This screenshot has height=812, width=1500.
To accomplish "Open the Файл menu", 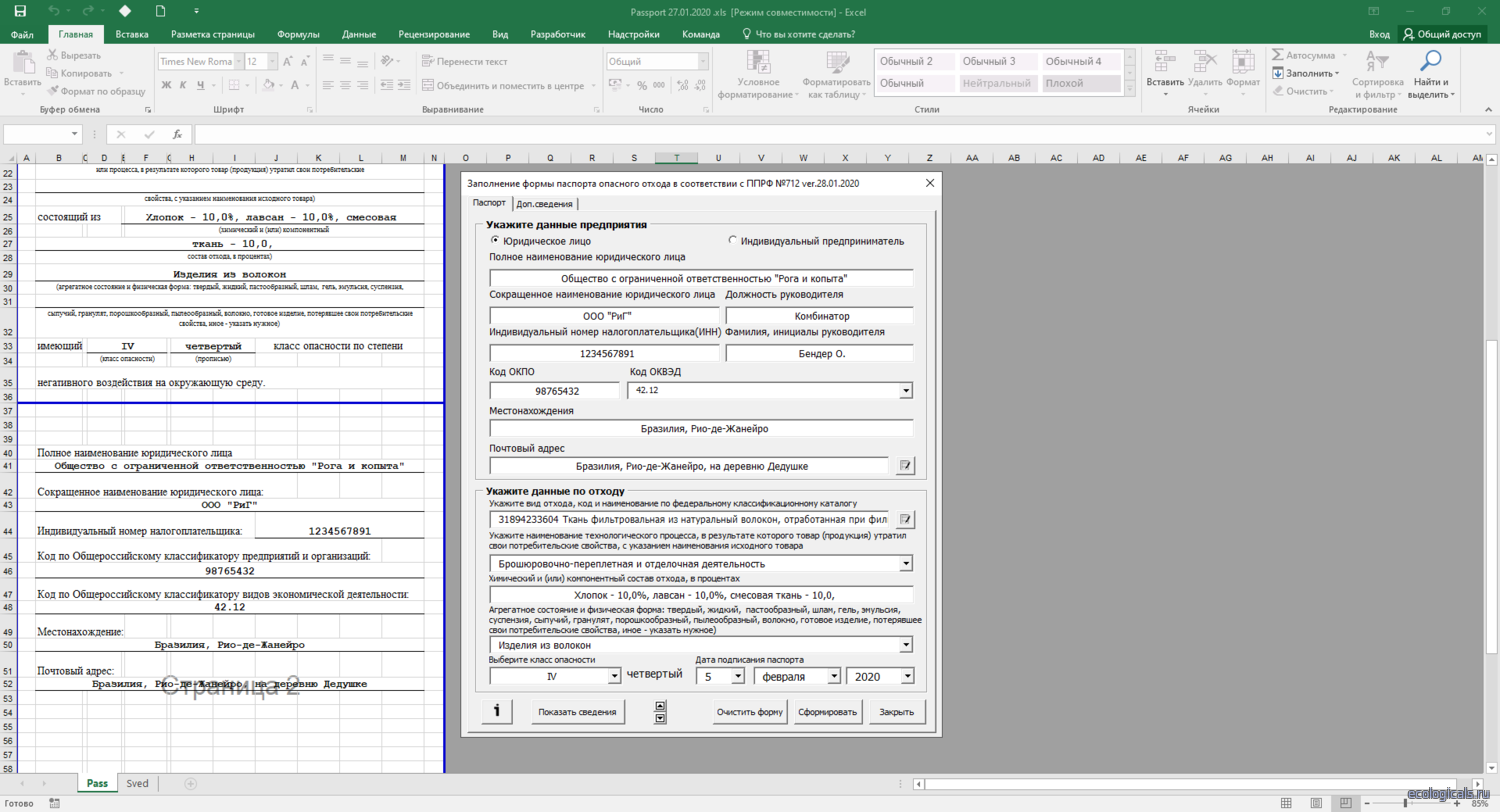I will 23,34.
